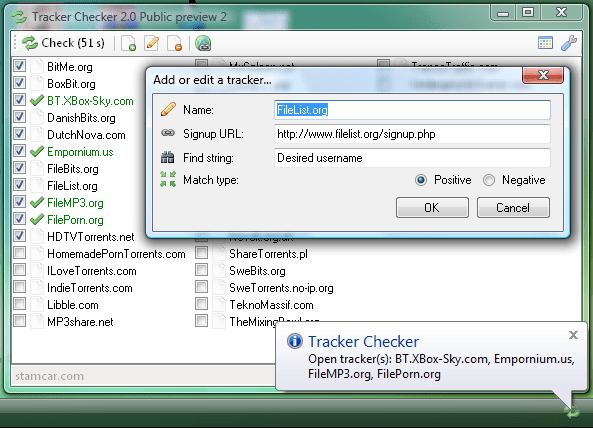
Task: Open settings with the wrench icon
Action: [x=569, y=43]
